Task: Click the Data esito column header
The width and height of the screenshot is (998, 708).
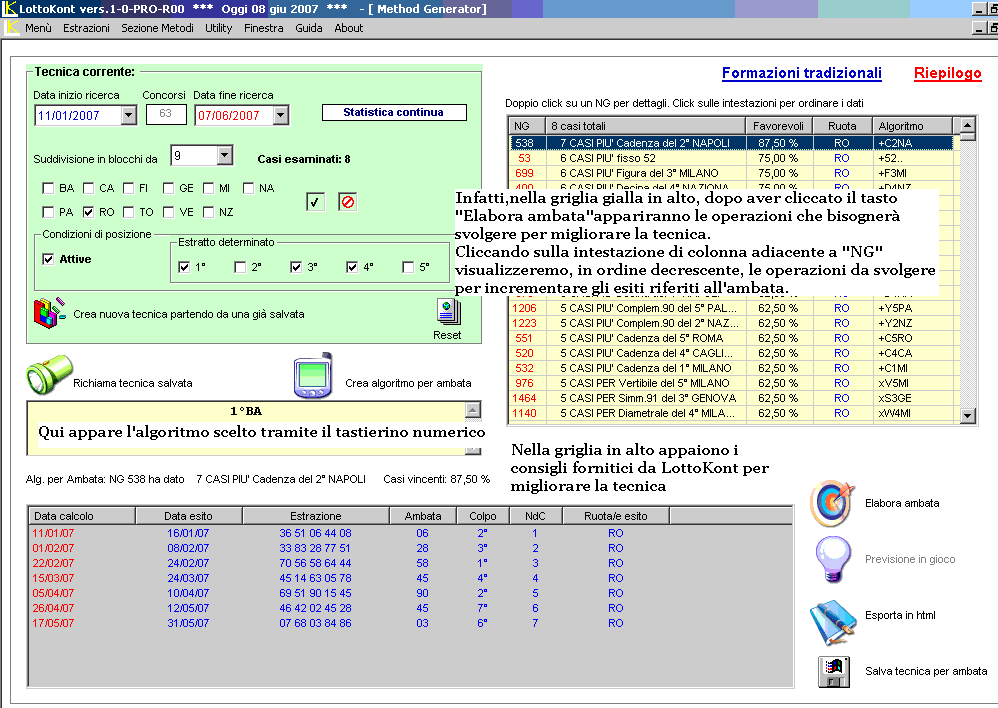Action: click(x=188, y=516)
